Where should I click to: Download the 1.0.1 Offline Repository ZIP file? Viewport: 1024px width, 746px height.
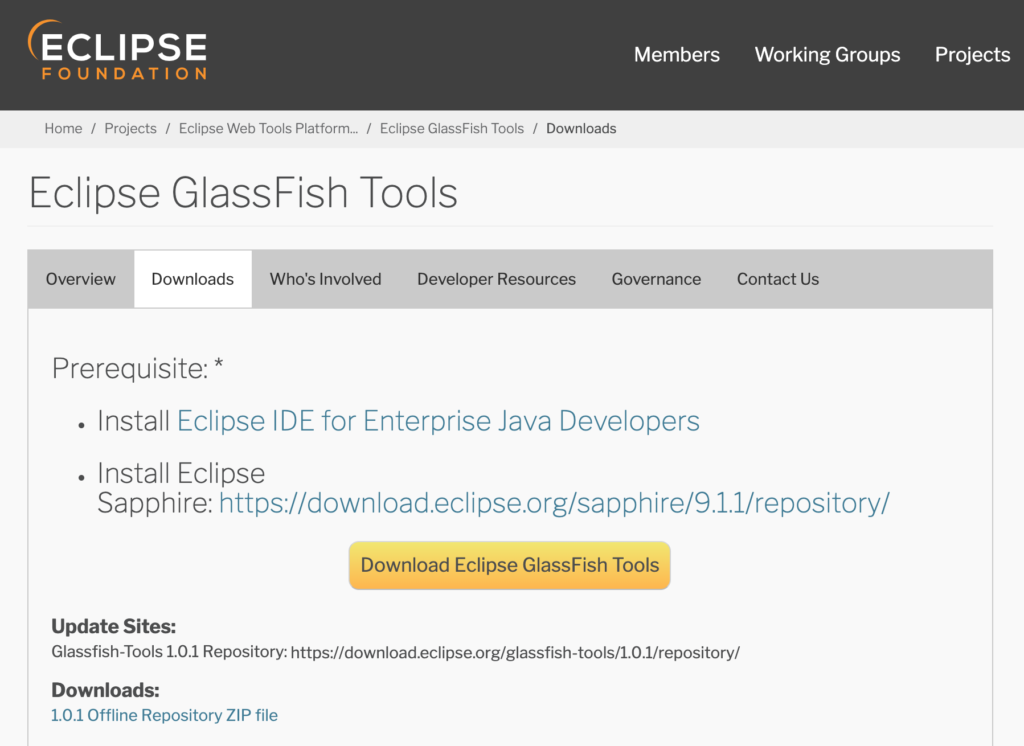[x=164, y=715]
